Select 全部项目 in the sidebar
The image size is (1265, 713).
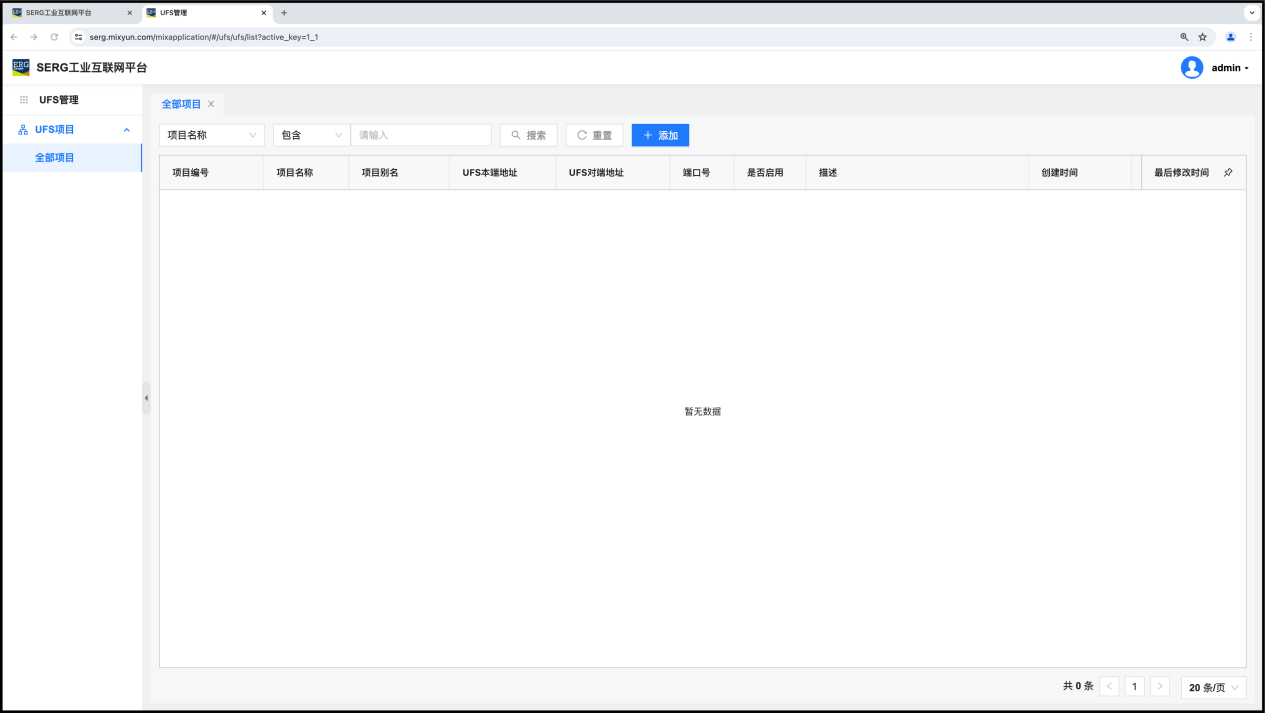pyautogui.click(x=55, y=158)
